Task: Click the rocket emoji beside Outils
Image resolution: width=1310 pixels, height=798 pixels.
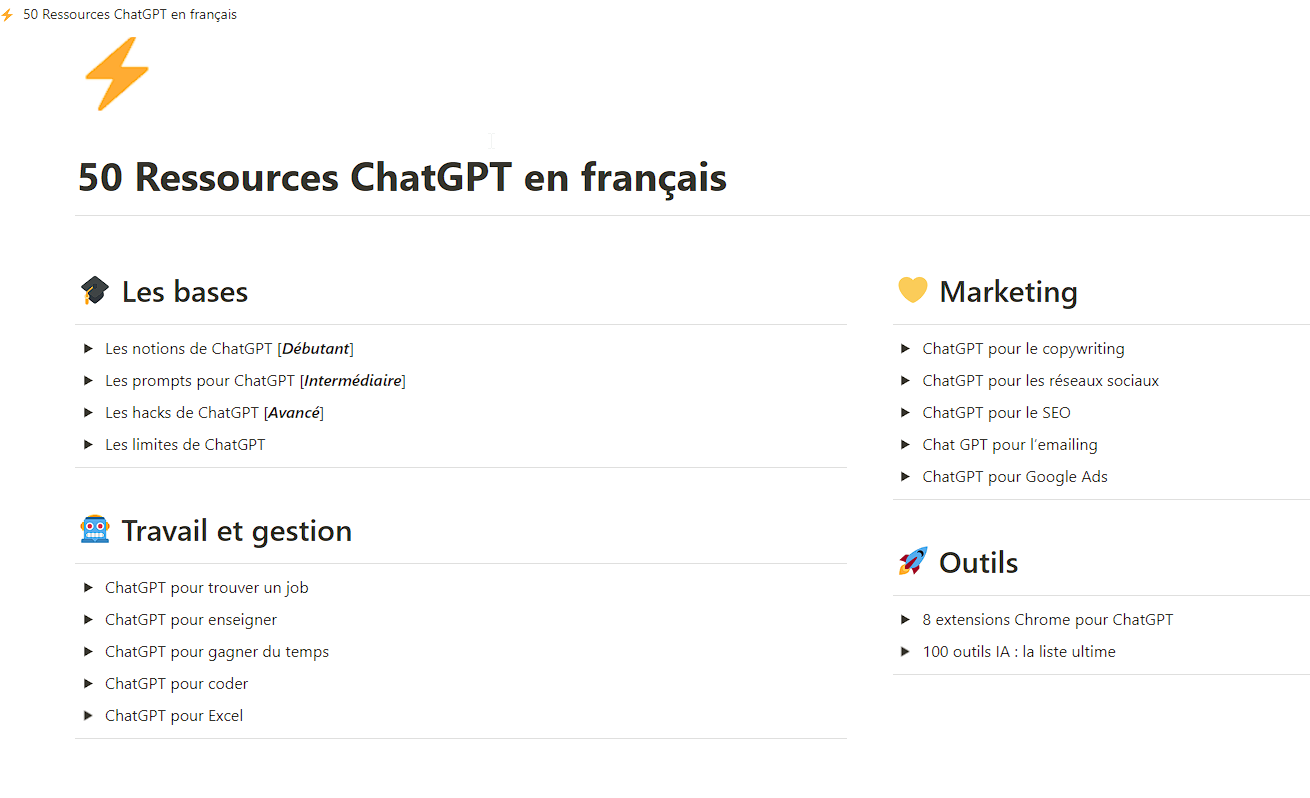Action: pos(912,562)
